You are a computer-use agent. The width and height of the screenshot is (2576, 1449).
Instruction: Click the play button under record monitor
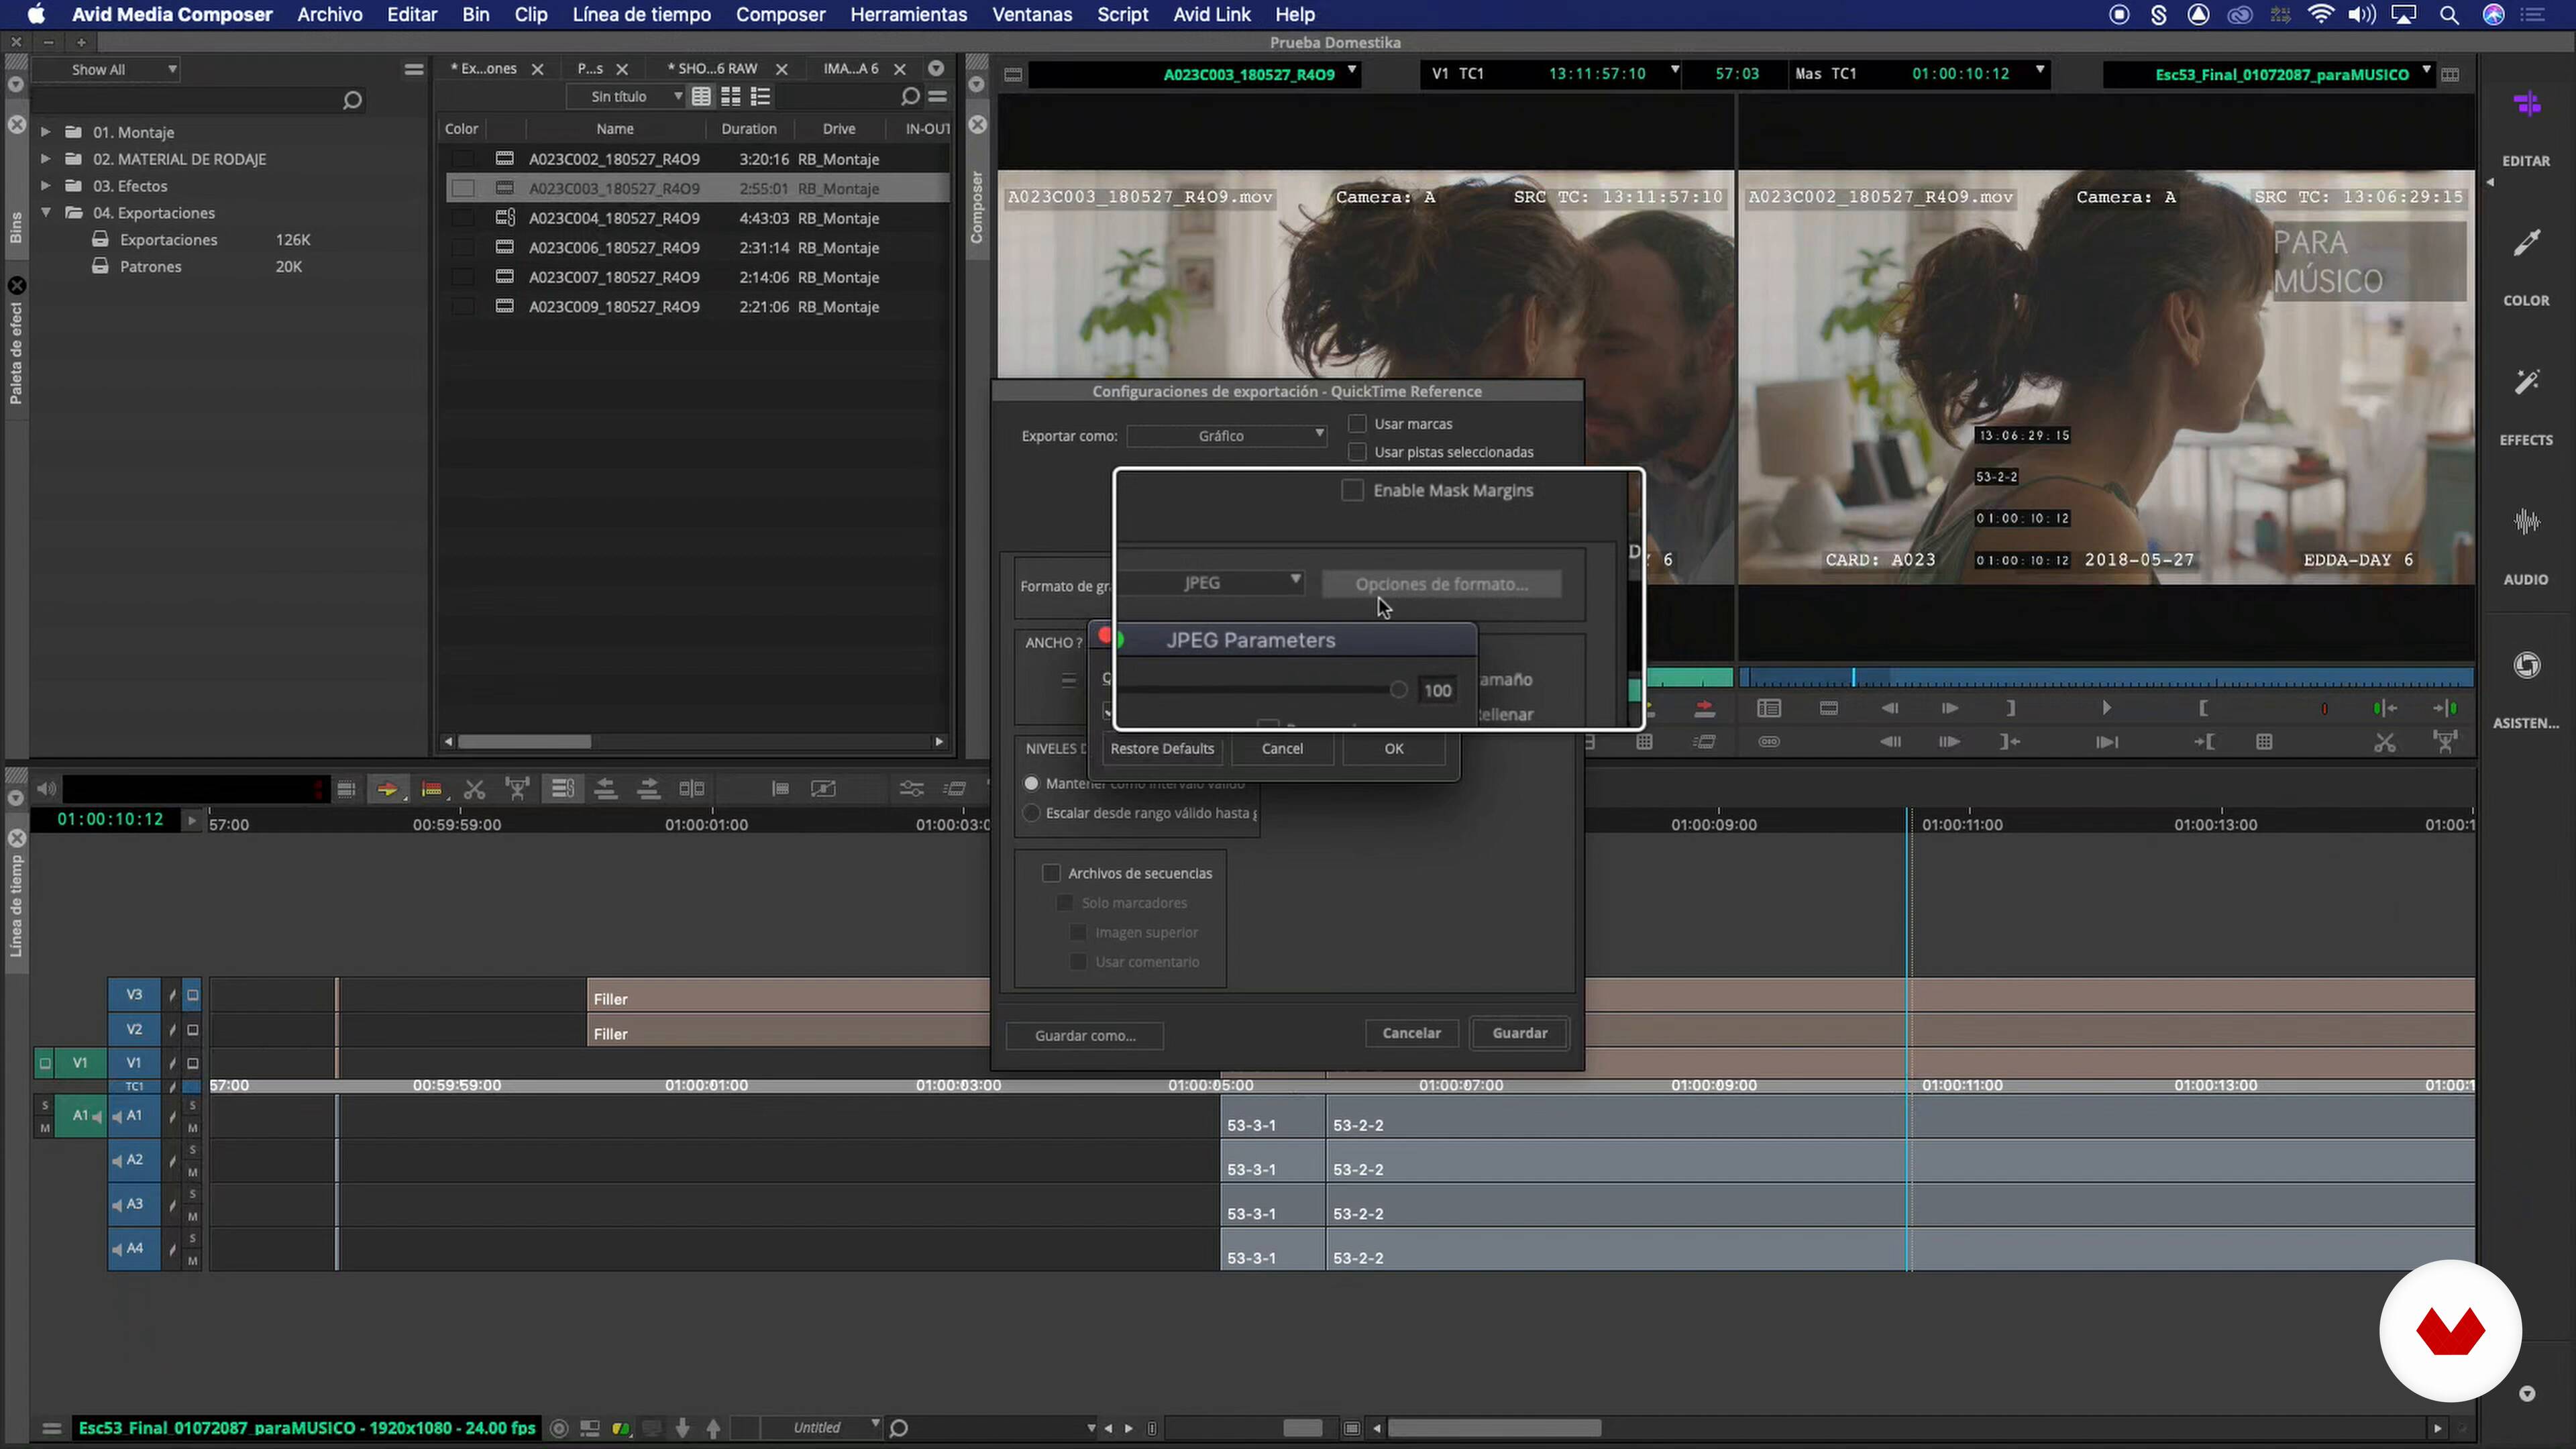[2106, 708]
